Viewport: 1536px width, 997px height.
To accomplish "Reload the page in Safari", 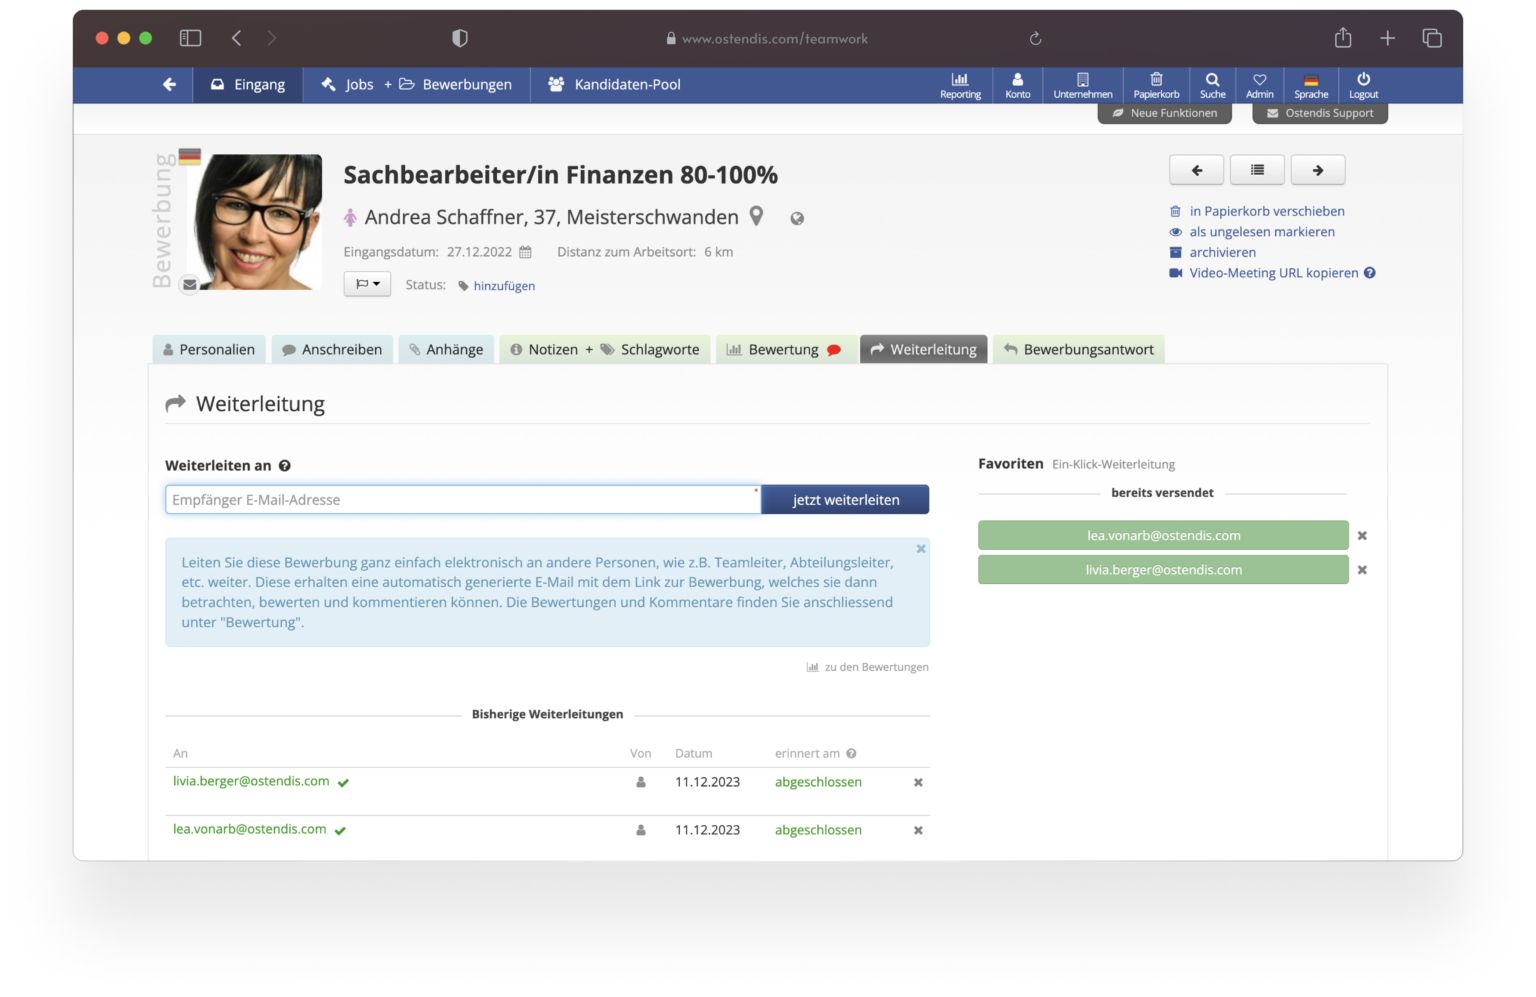I will pyautogui.click(x=1036, y=39).
